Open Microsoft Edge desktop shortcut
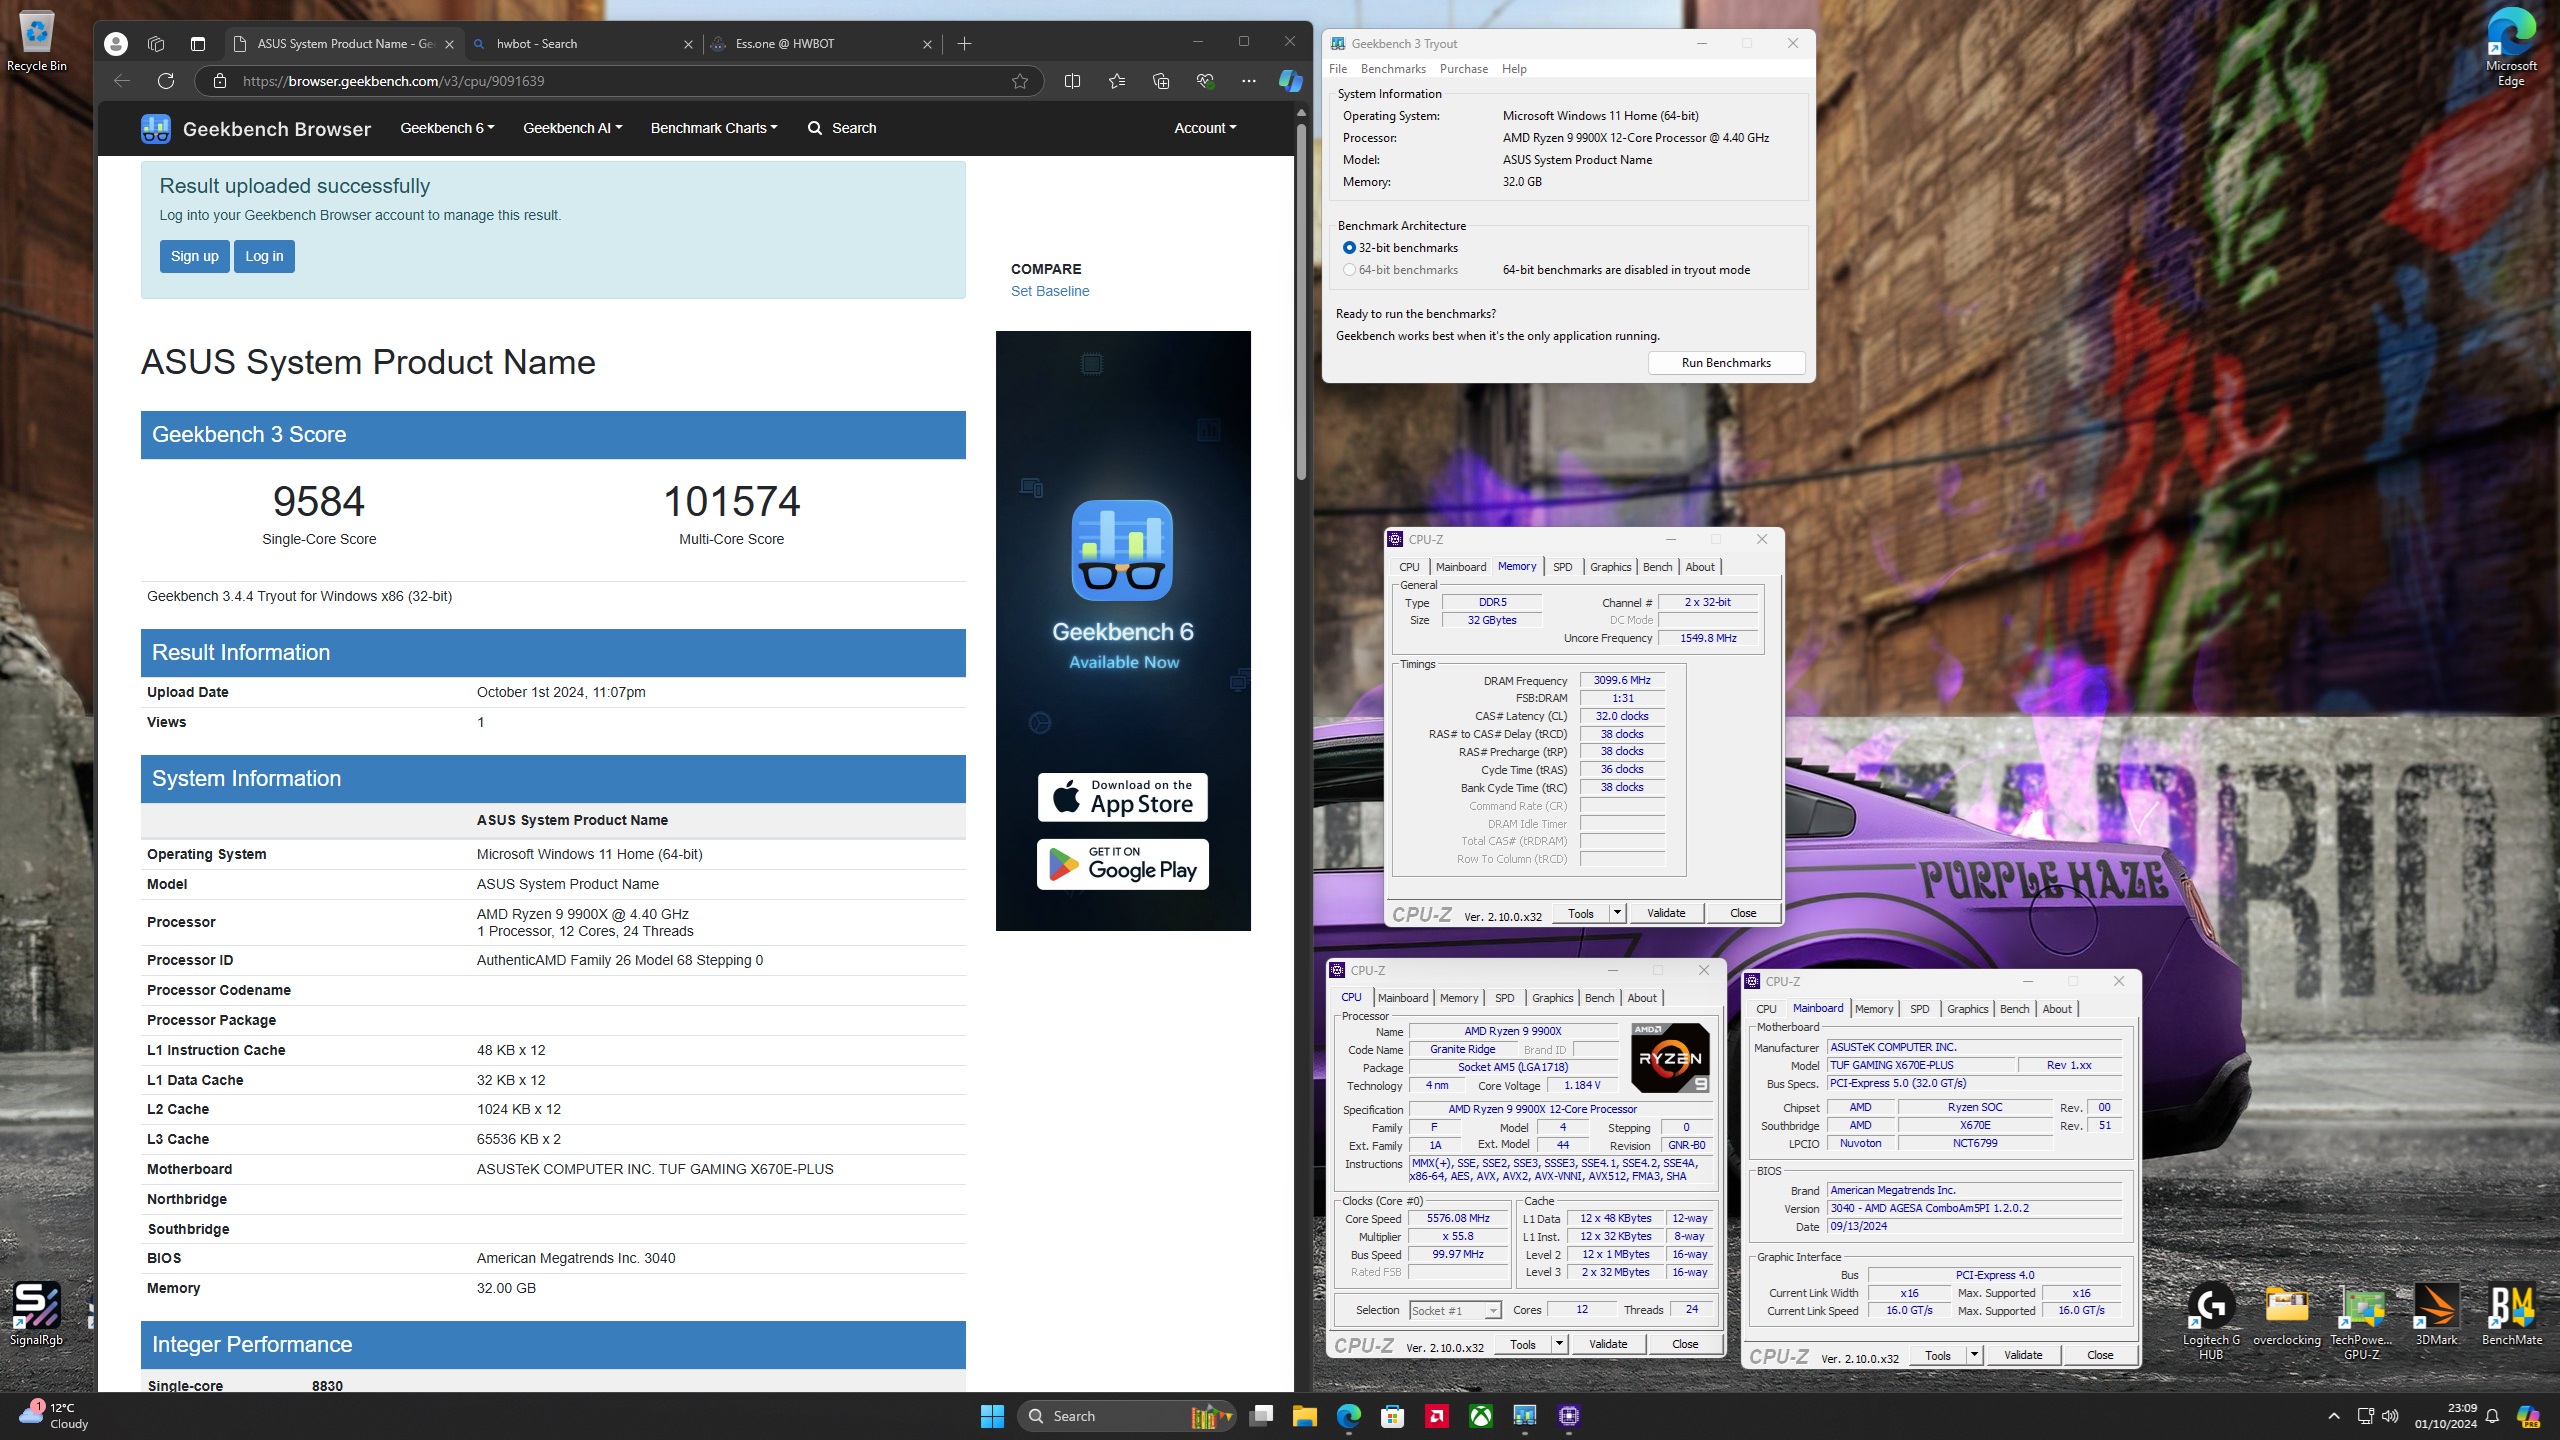Viewport: 2560px width, 1440px height. [x=2511, y=45]
